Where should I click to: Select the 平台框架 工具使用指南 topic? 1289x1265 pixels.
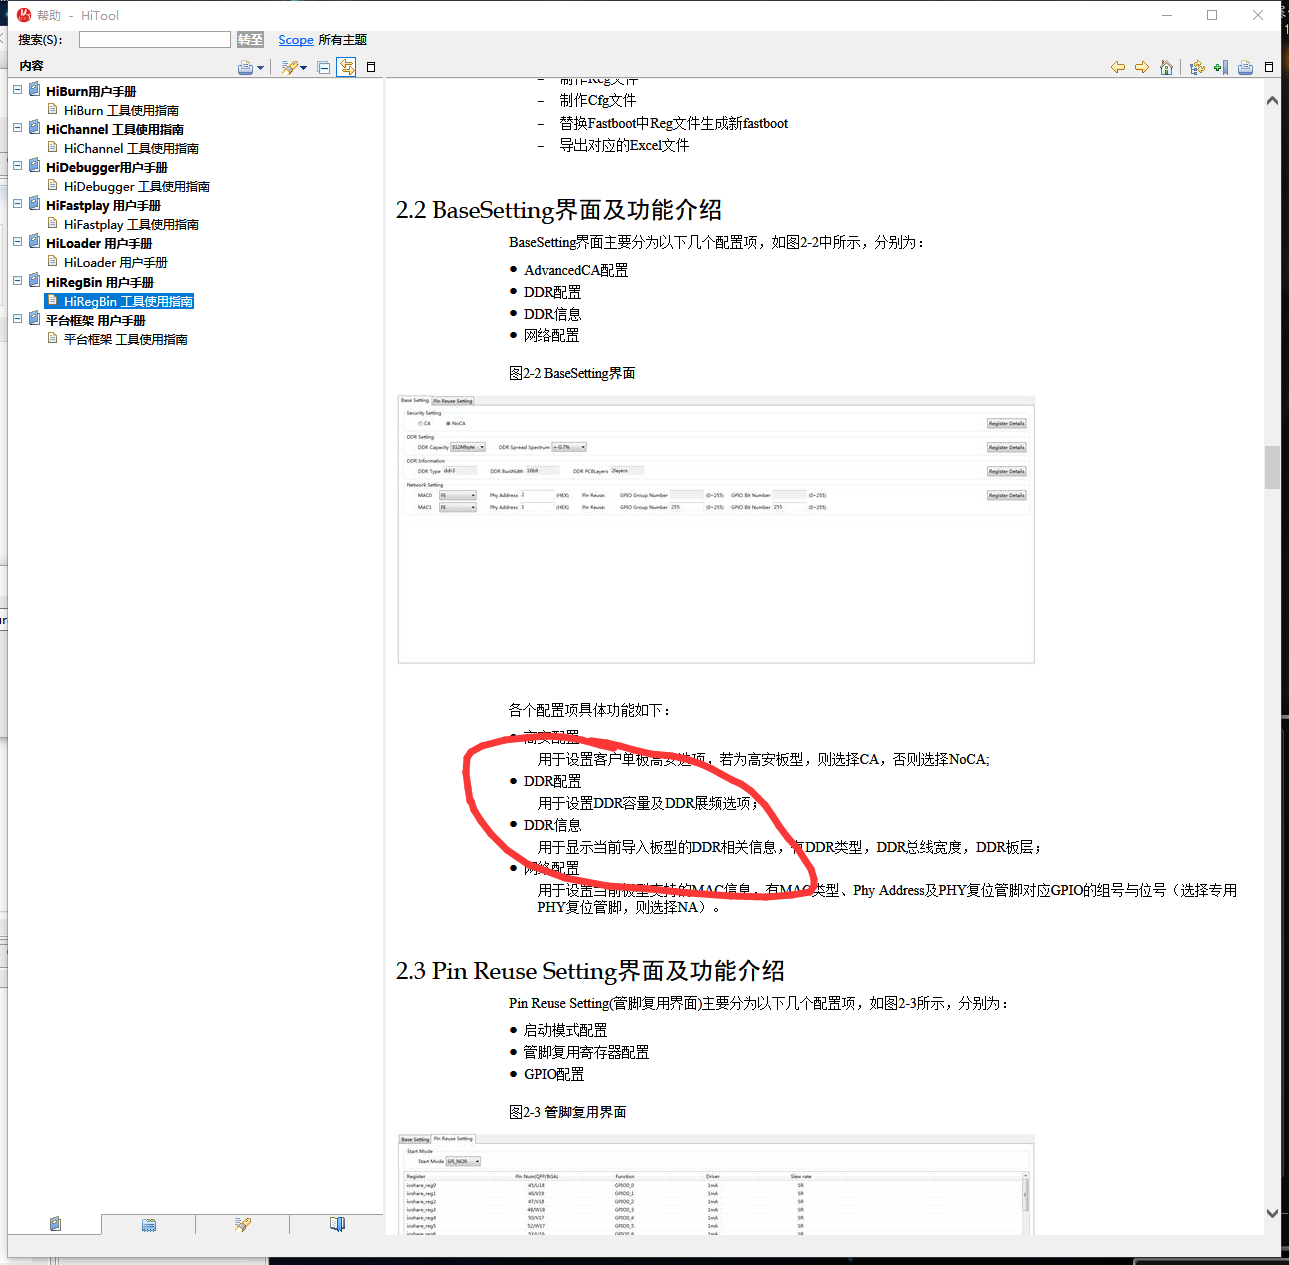coord(124,338)
